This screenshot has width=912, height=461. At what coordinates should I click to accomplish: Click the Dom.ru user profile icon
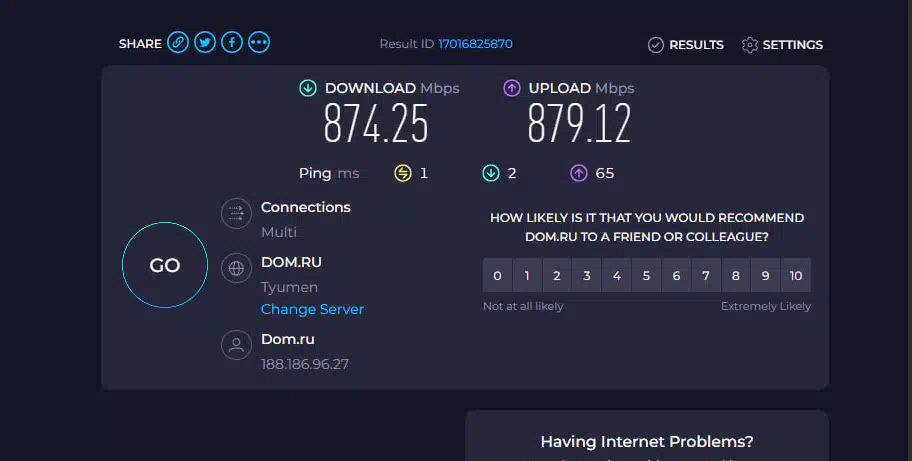(236, 346)
